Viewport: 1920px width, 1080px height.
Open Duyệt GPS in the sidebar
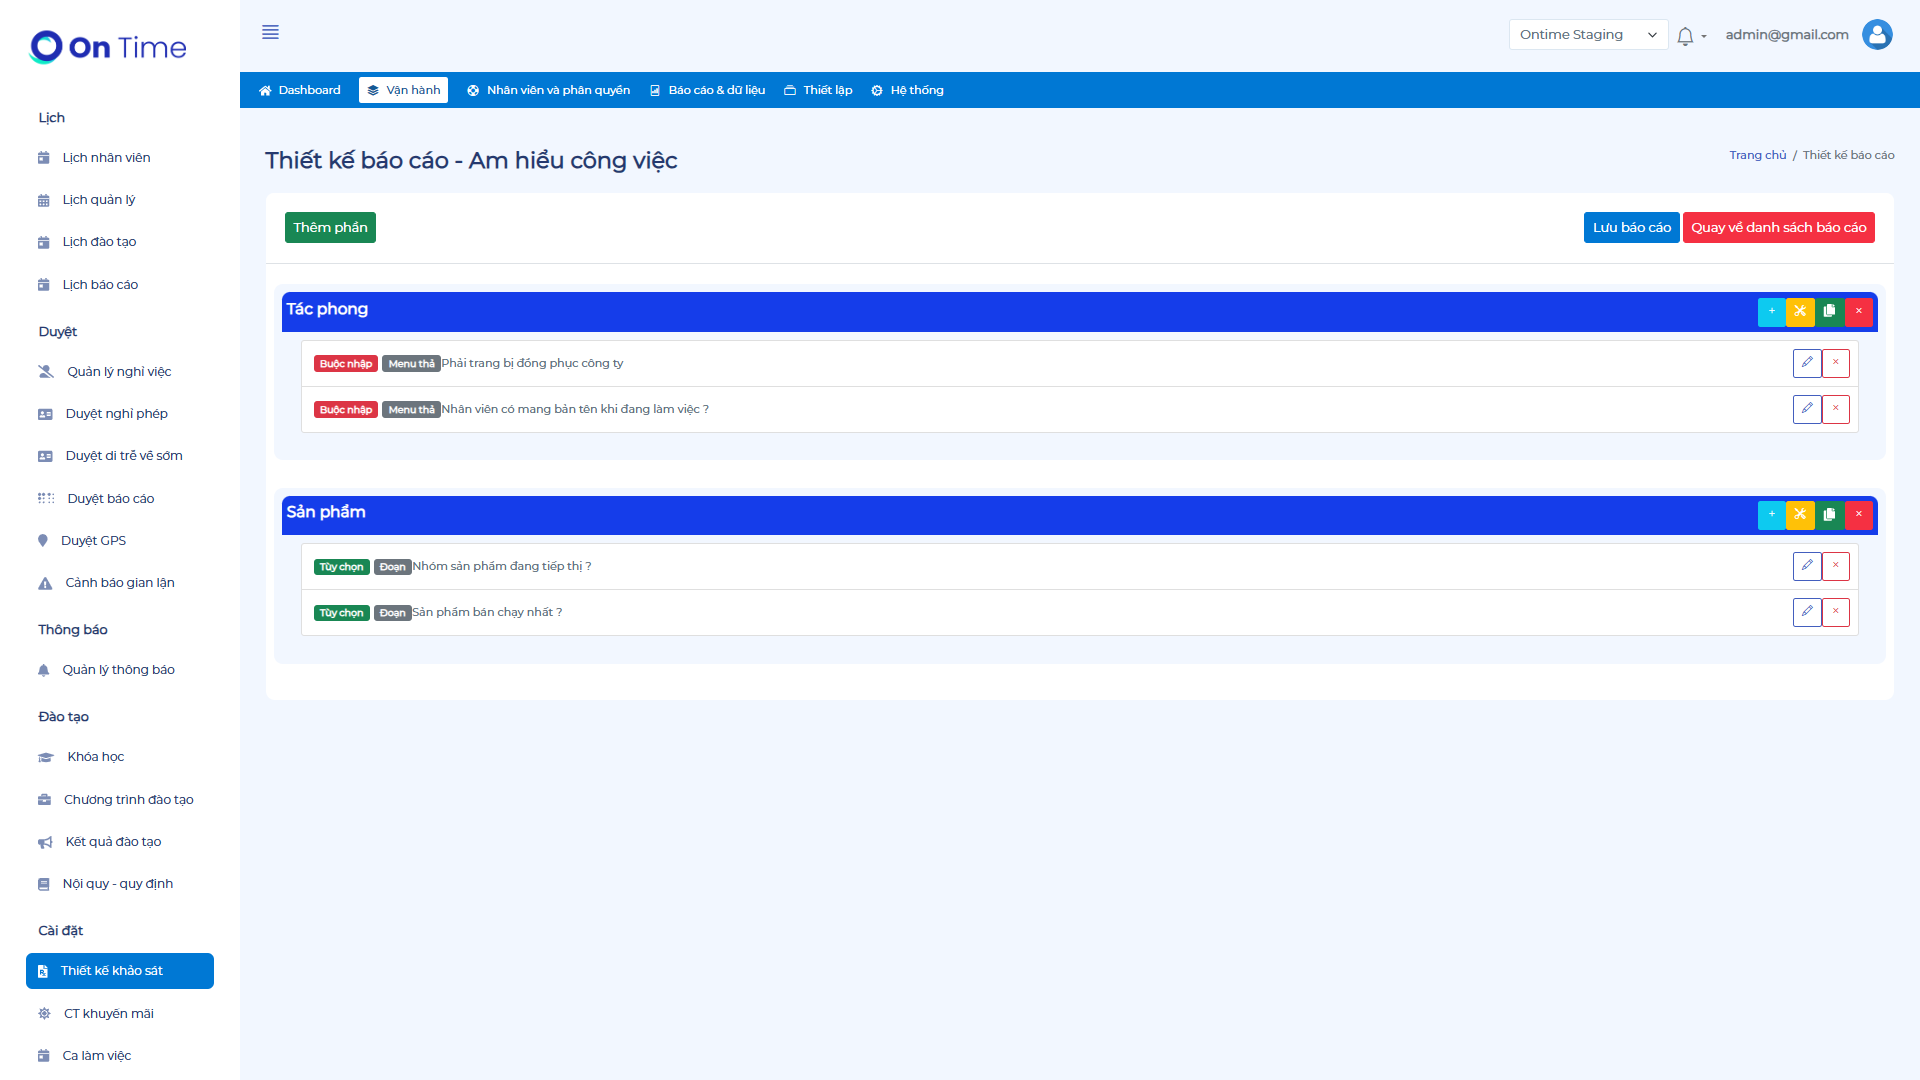93,541
